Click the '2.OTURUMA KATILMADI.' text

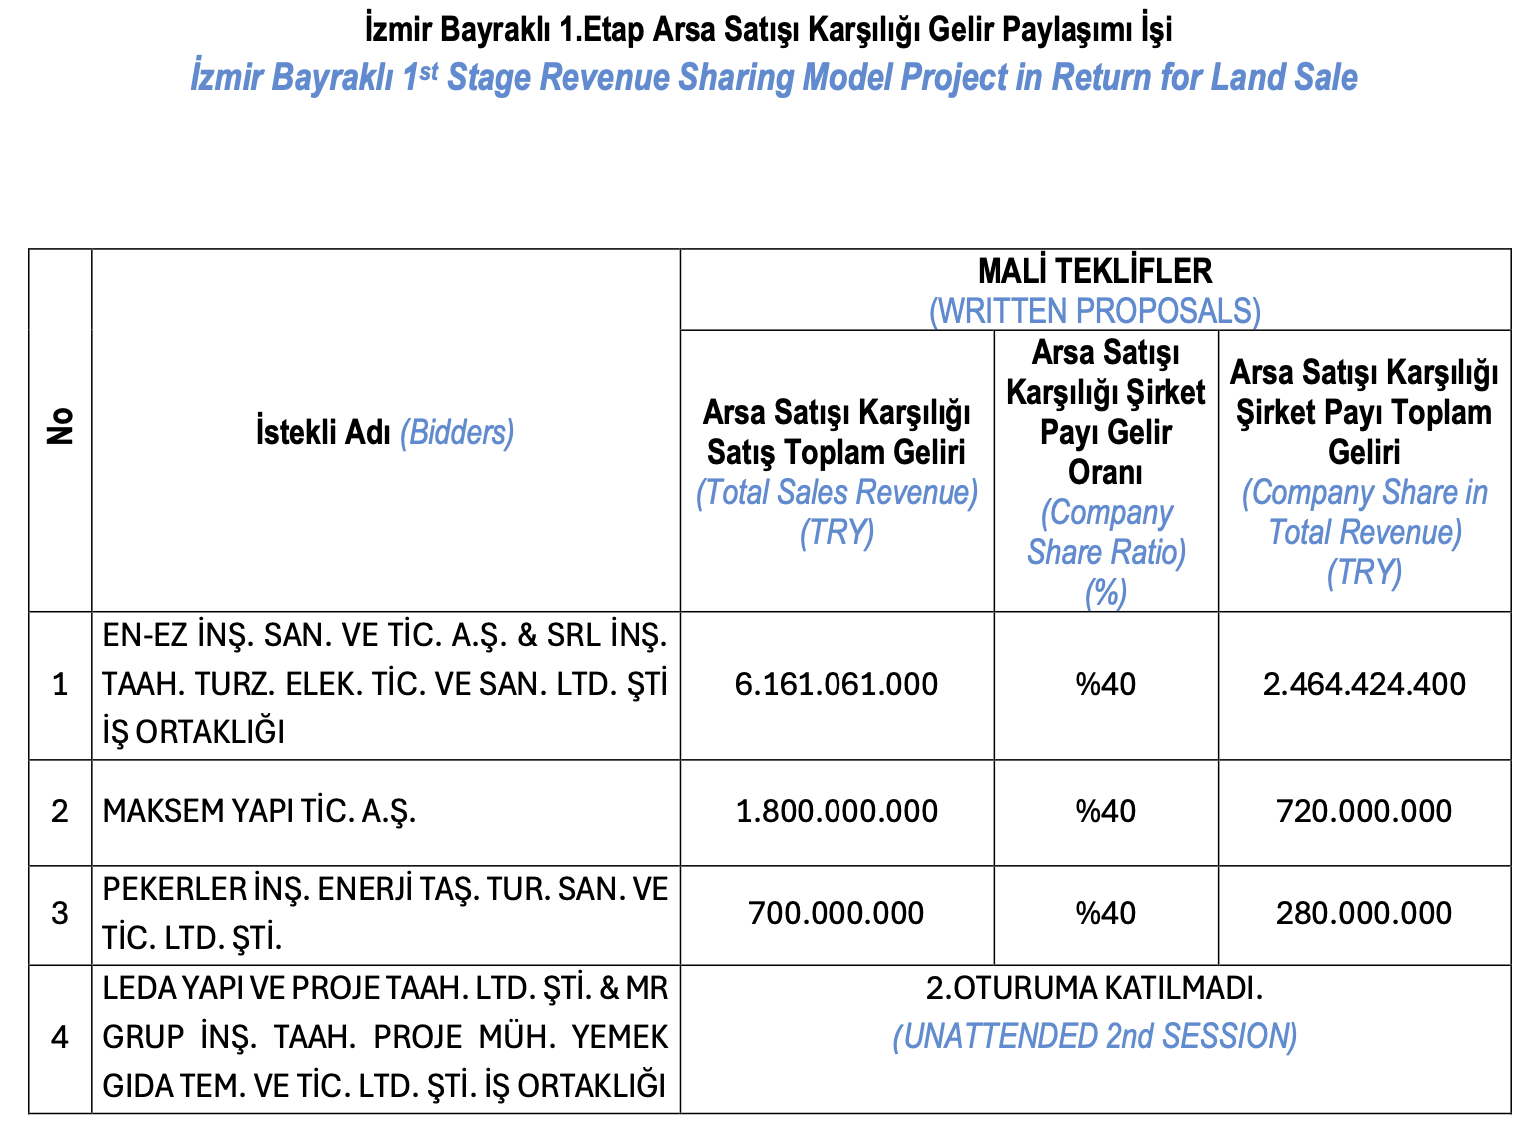1095,989
